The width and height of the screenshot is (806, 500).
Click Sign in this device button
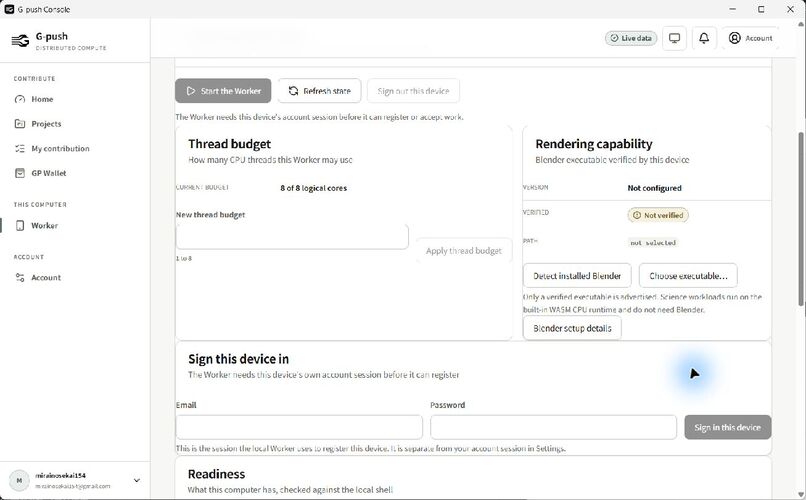point(727,428)
